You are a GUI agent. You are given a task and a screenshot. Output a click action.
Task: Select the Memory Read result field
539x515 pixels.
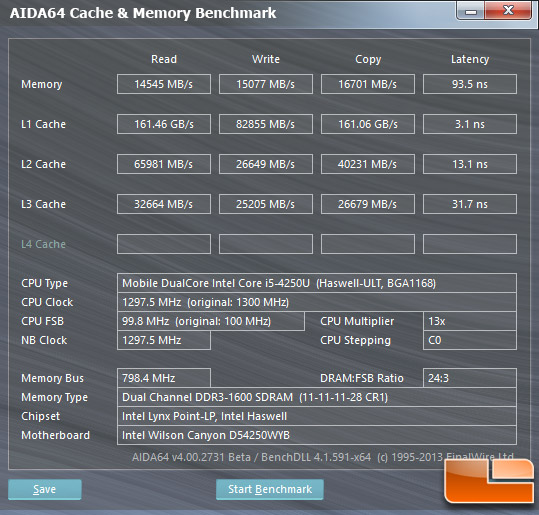tap(164, 84)
